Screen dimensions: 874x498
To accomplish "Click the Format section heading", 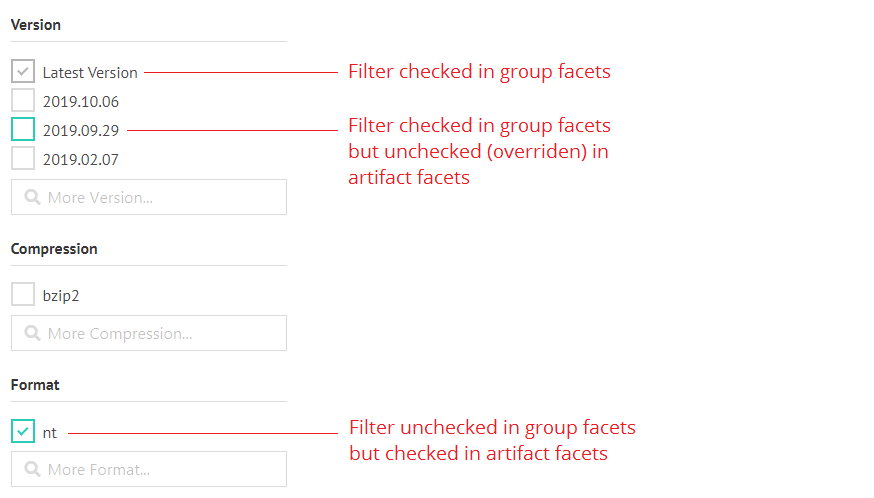I will tap(35, 385).
